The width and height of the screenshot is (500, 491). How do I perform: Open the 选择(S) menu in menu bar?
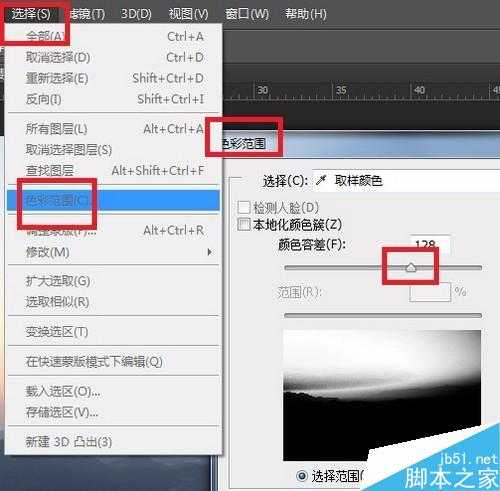click(x=31, y=14)
